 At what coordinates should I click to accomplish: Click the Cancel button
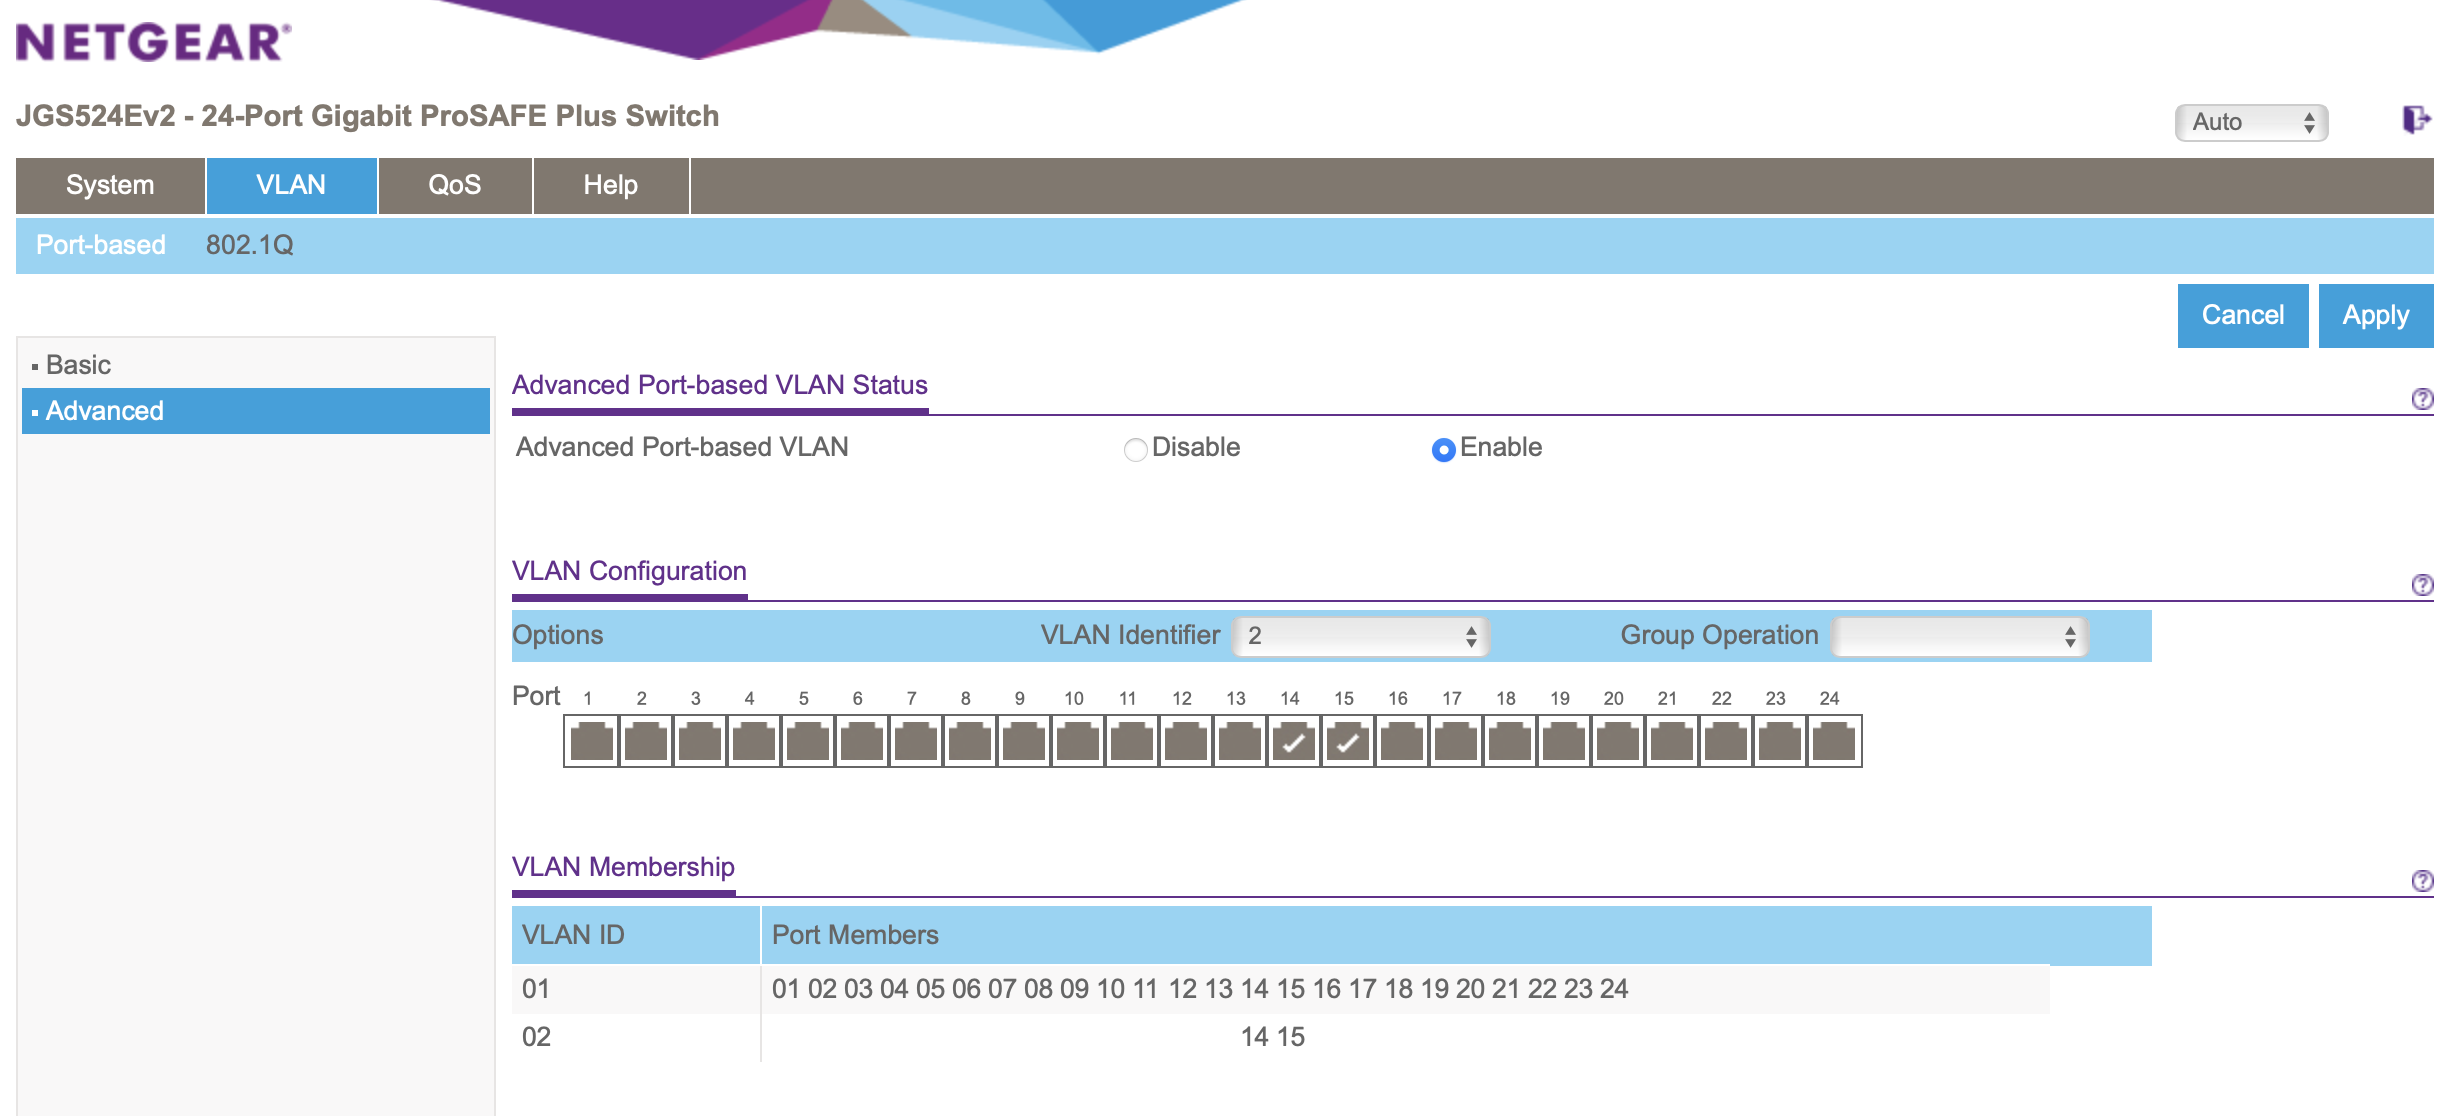coord(2242,316)
